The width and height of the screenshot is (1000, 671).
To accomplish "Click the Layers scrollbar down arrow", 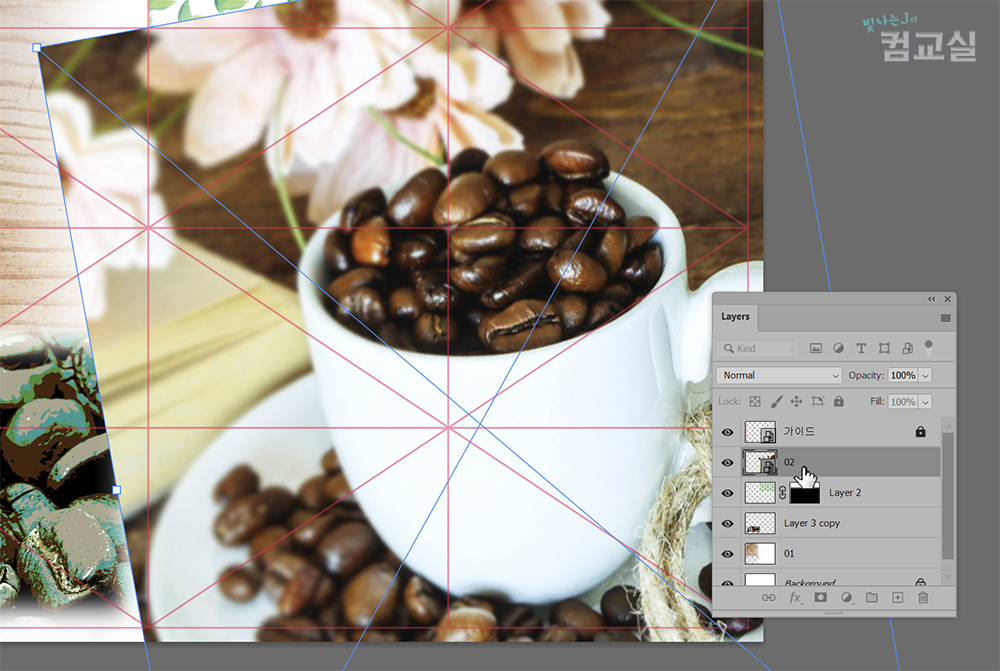I will (948, 576).
